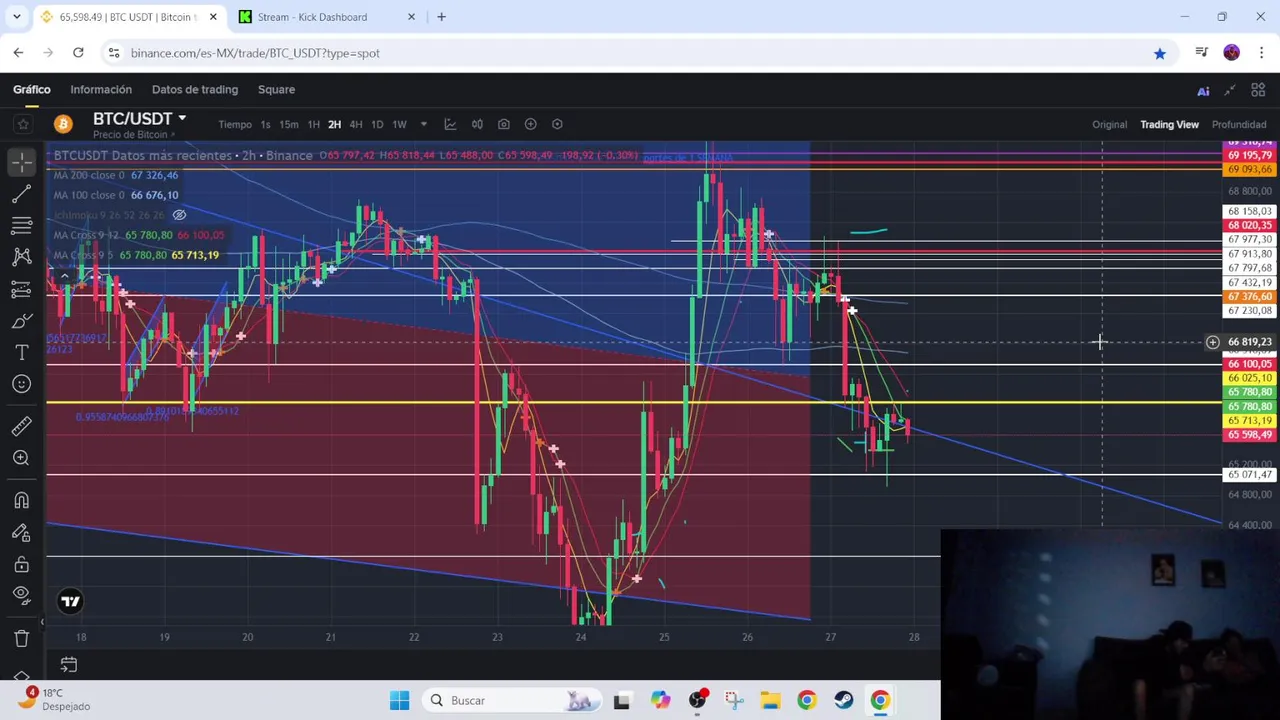Activate the zoom-in tool
The width and height of the screenshot is (1280, 720).
pos(22,458)
